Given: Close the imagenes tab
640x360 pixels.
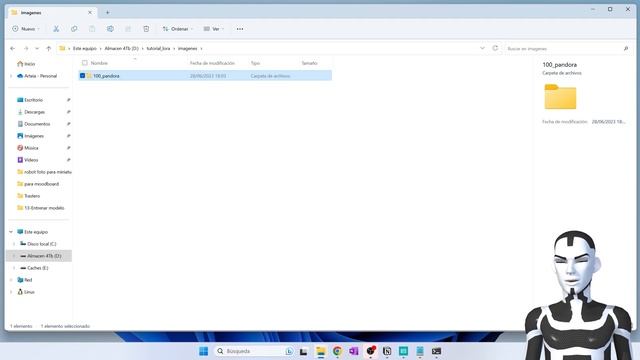Looking at the screenshot, I should point(90,13).
